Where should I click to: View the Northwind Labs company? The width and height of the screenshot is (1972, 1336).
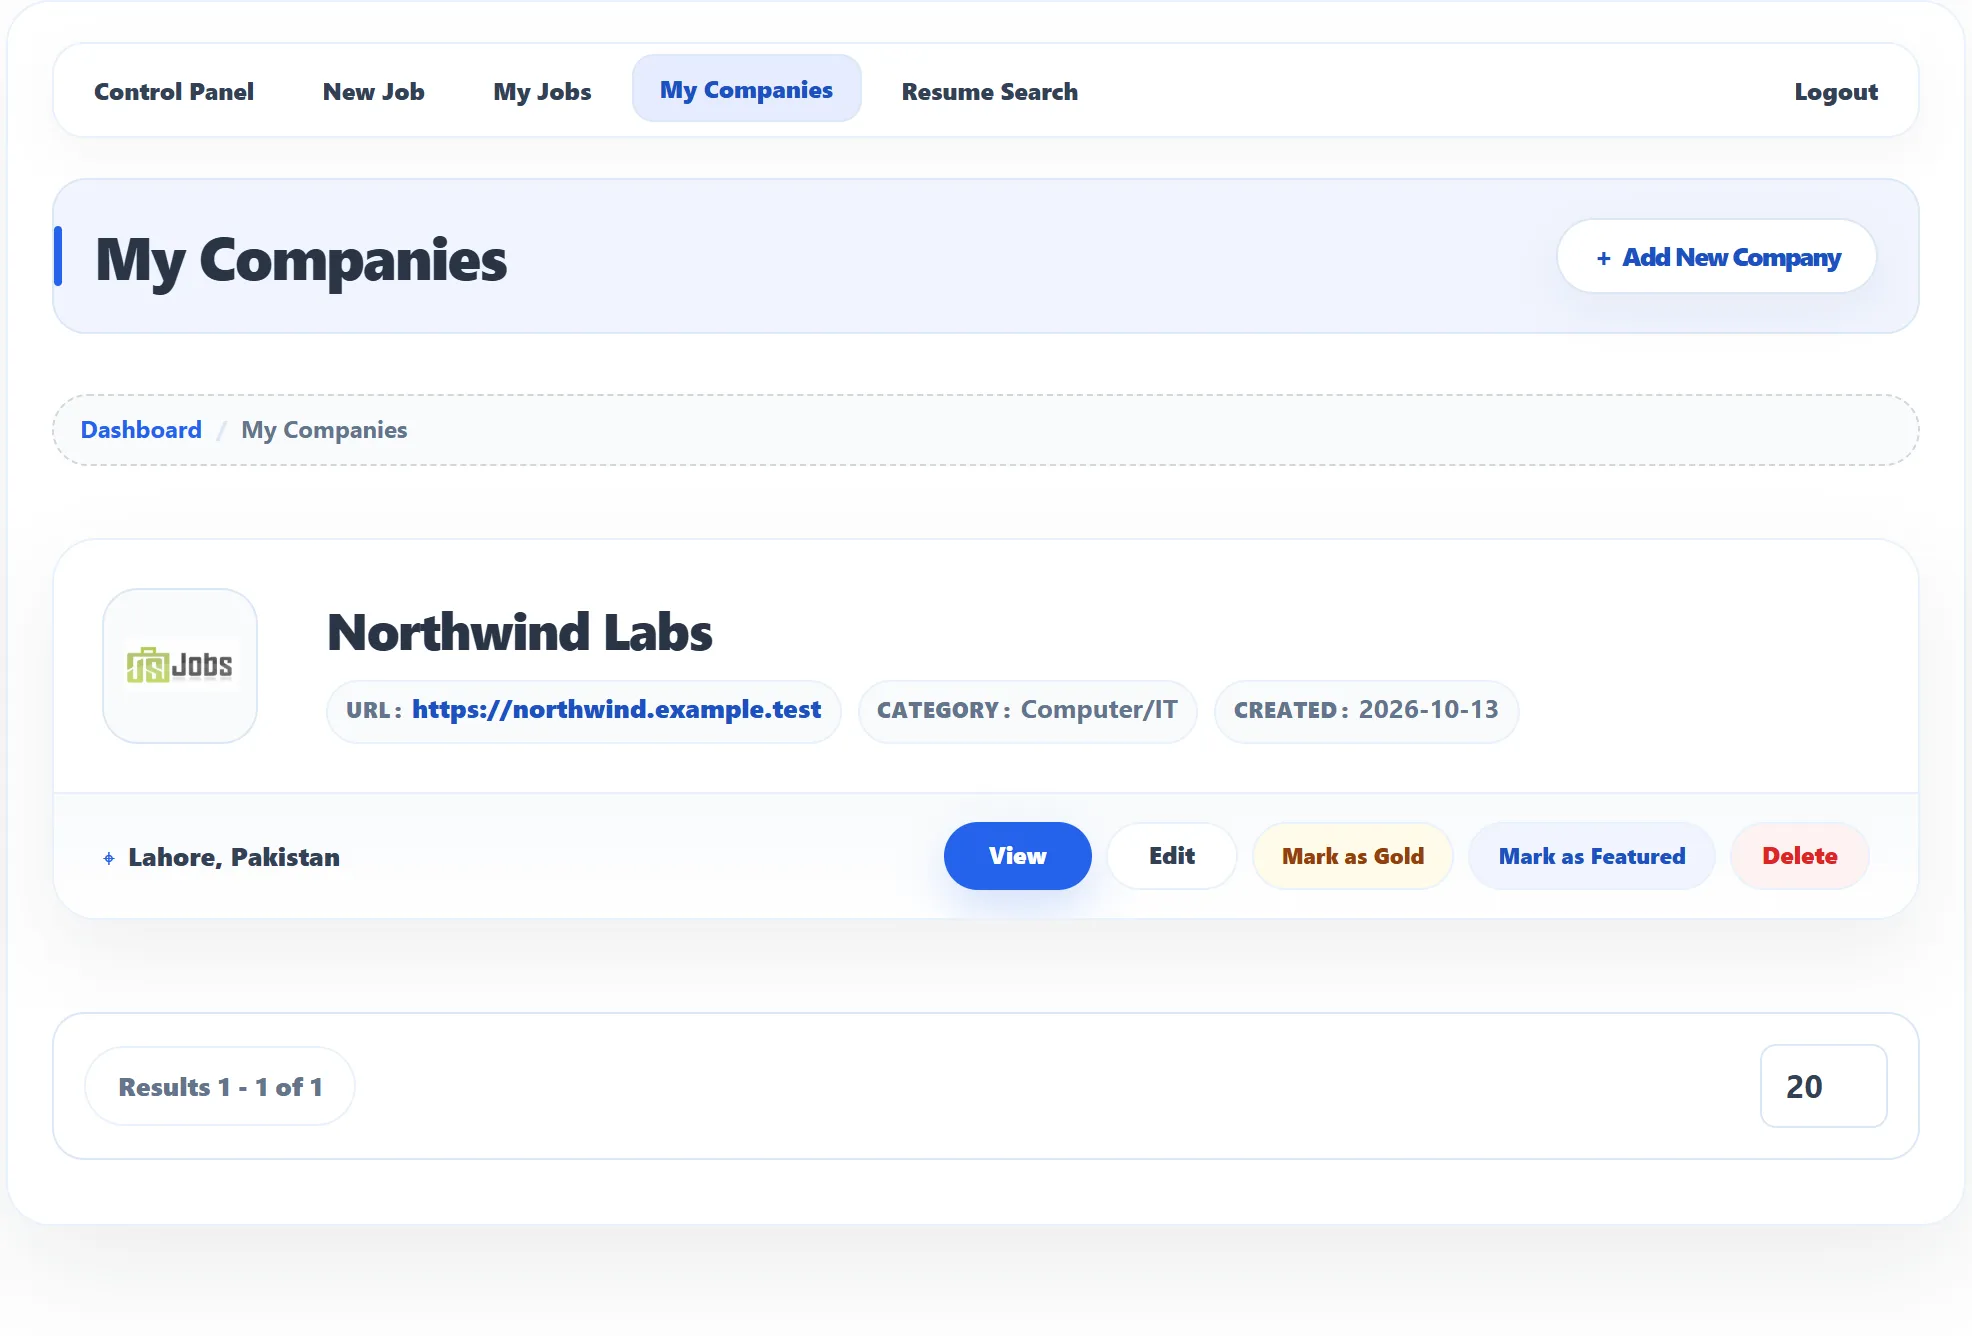point(1018,856)
